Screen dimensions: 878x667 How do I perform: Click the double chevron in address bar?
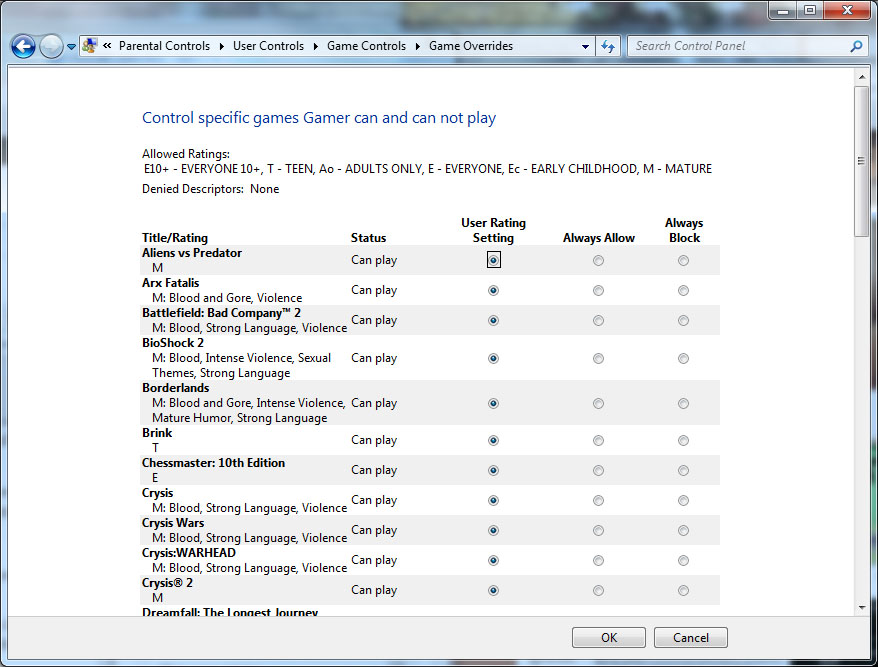[x=107, y=46]
